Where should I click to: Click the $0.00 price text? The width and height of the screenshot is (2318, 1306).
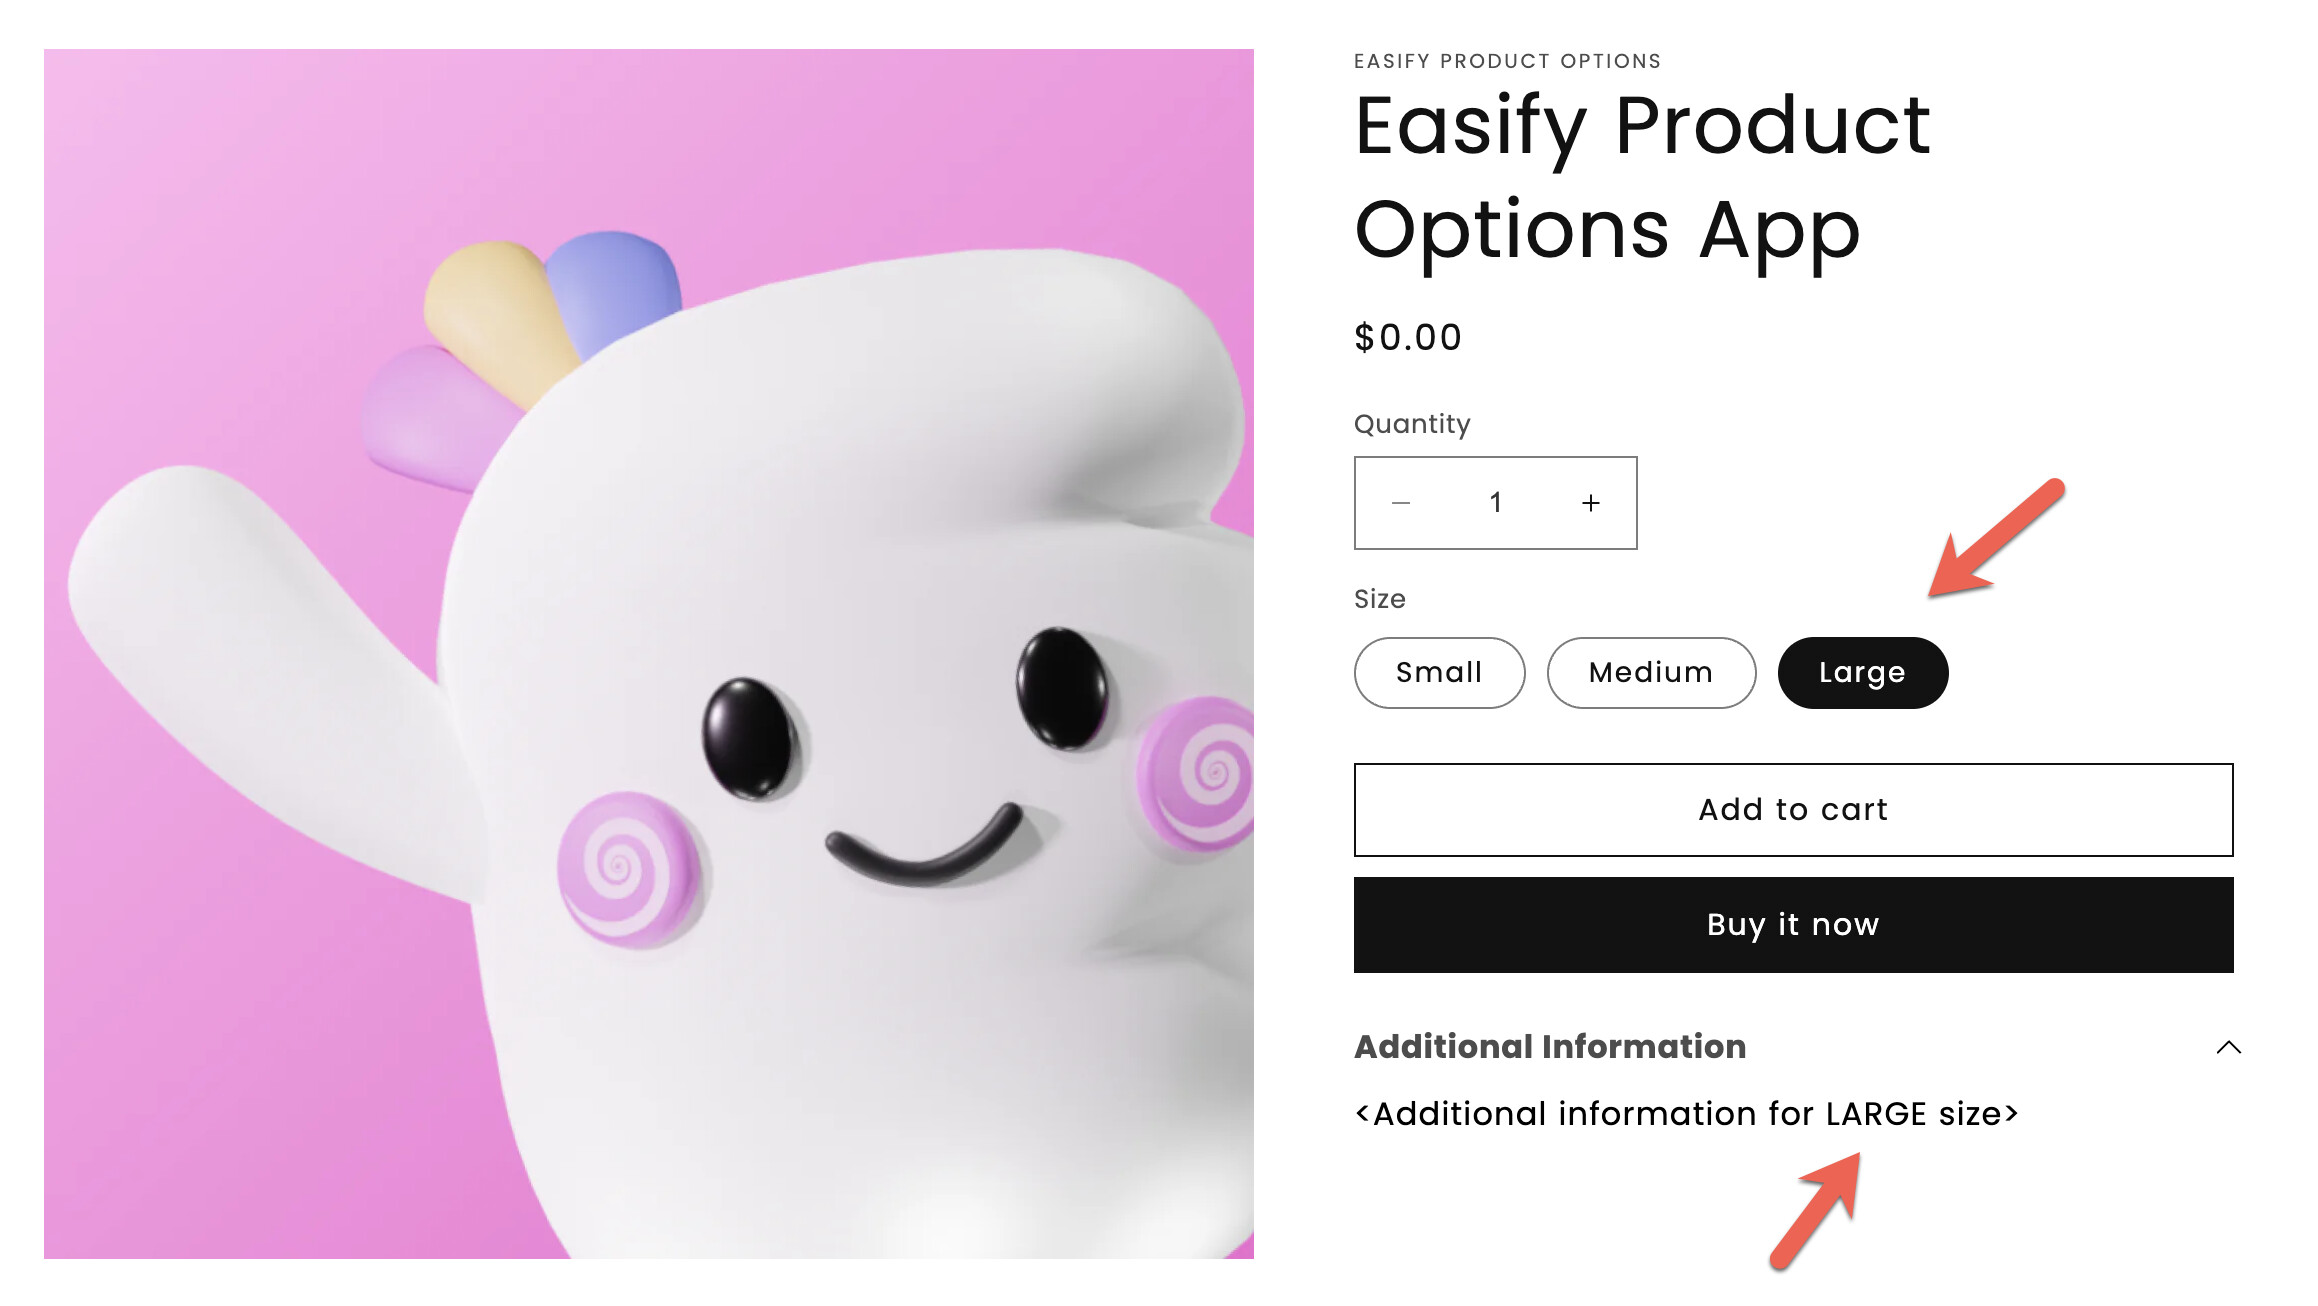(1409, 338)
